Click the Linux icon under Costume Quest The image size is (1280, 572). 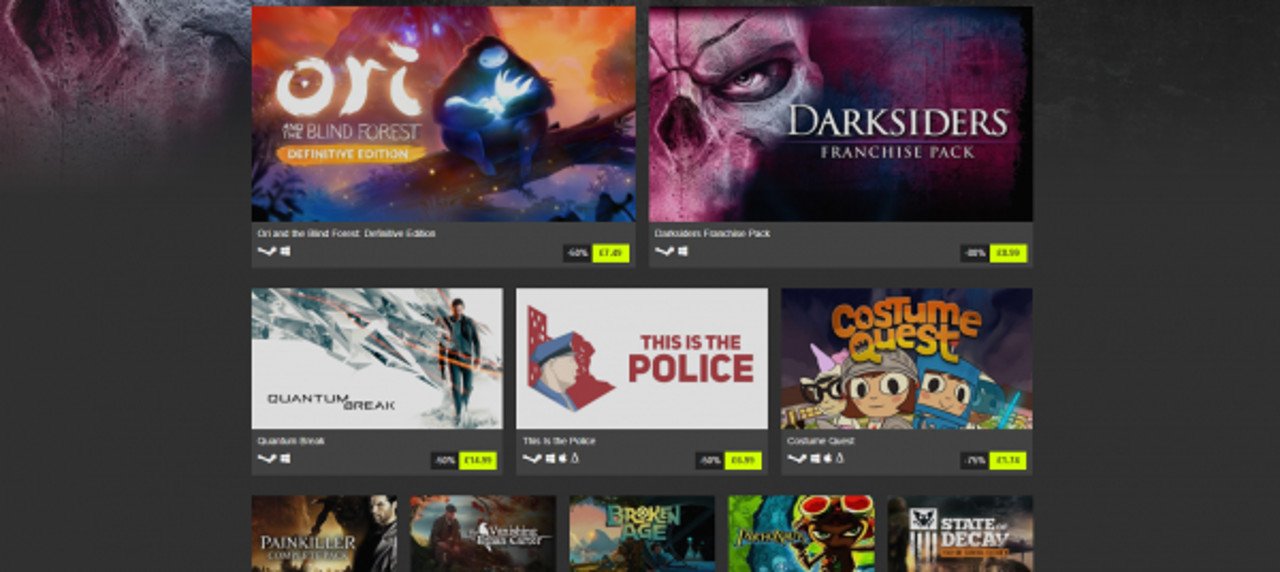(840, 459)
